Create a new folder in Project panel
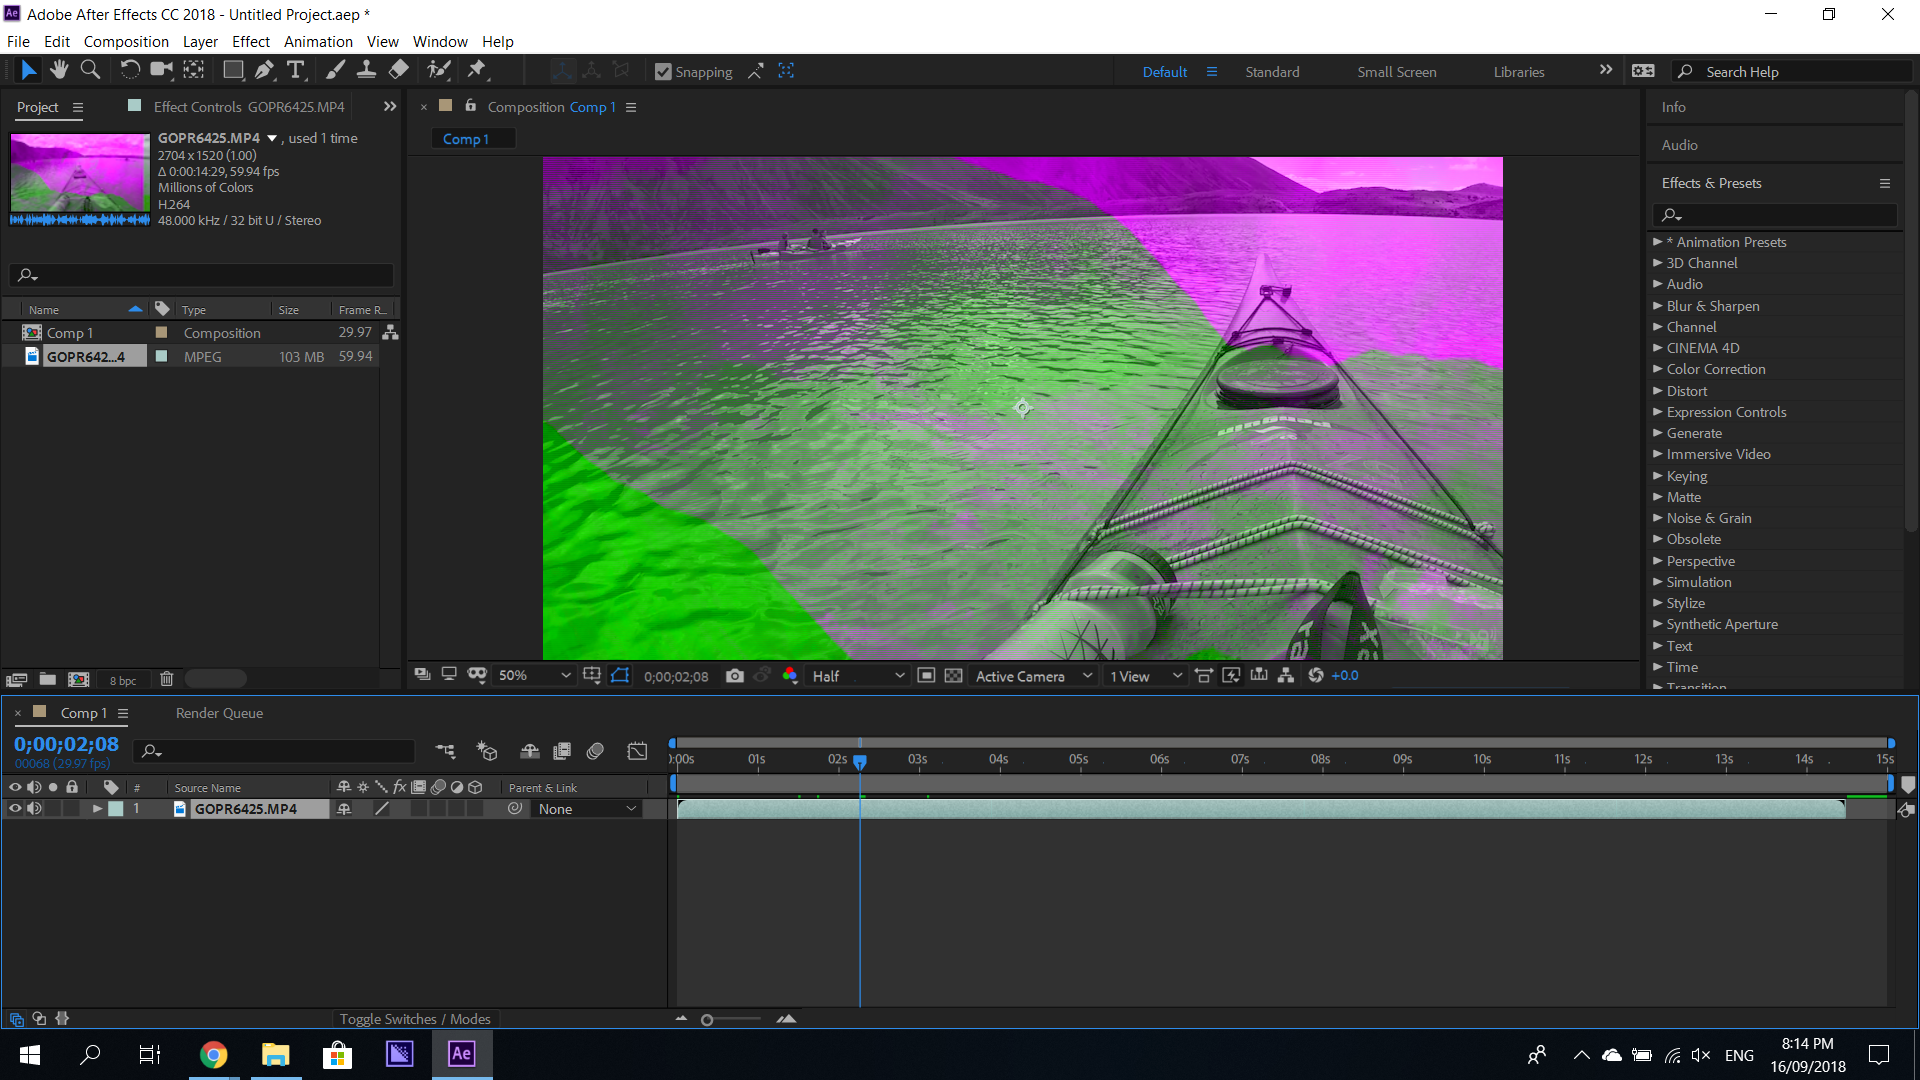Viewport: 1920px width, 1080px height. (47, 679)
